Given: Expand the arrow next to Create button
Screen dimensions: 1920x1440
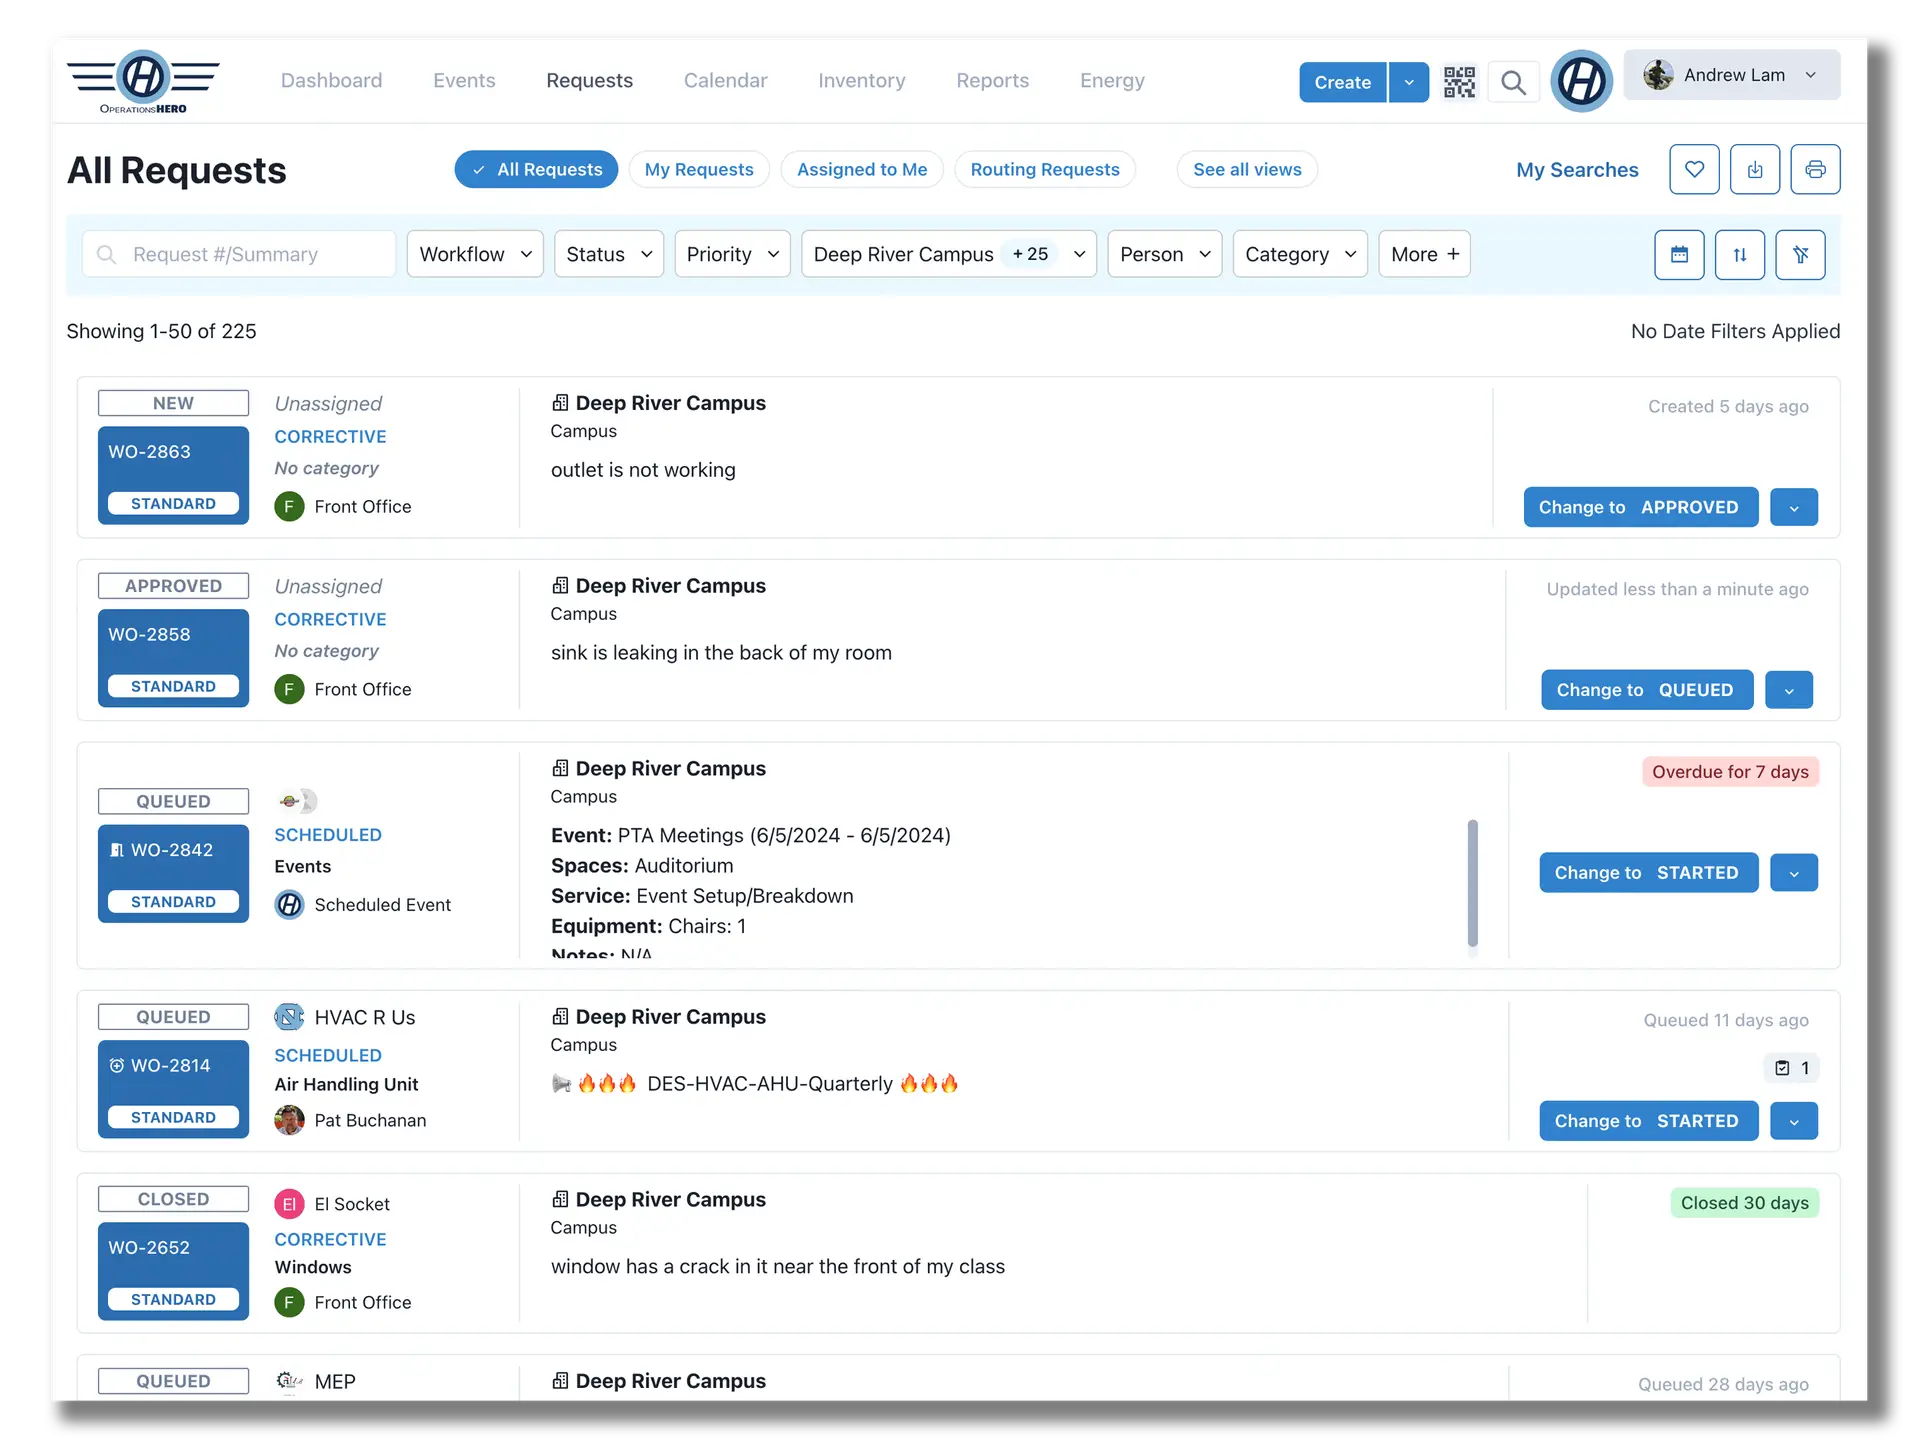Looking at the screenshot, I should (x=1408, y=82).
